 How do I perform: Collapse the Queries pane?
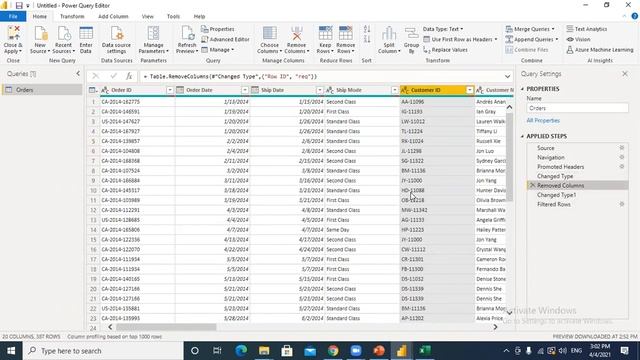[x=78, y=73]
